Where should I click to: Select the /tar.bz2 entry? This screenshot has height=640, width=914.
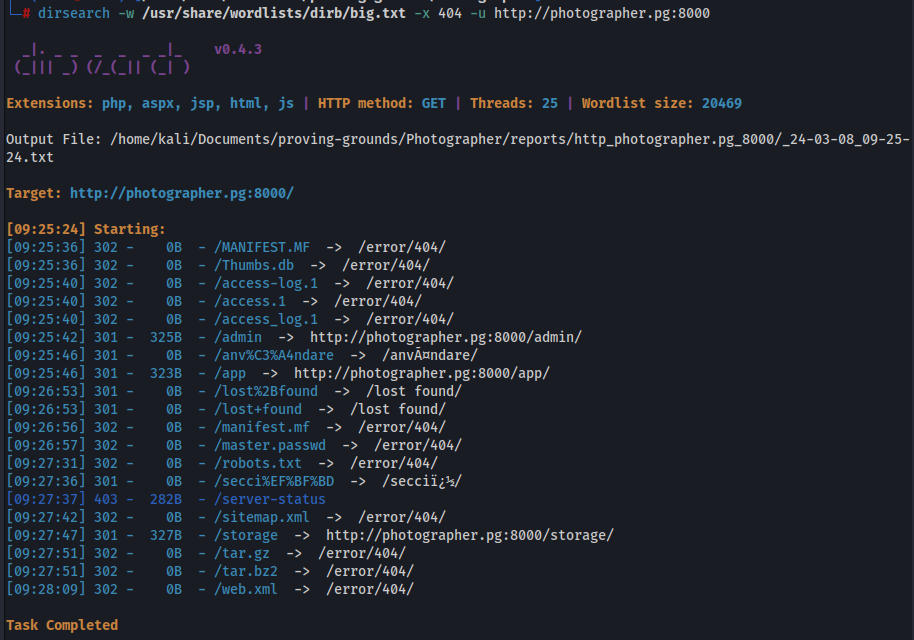[245, 571]
